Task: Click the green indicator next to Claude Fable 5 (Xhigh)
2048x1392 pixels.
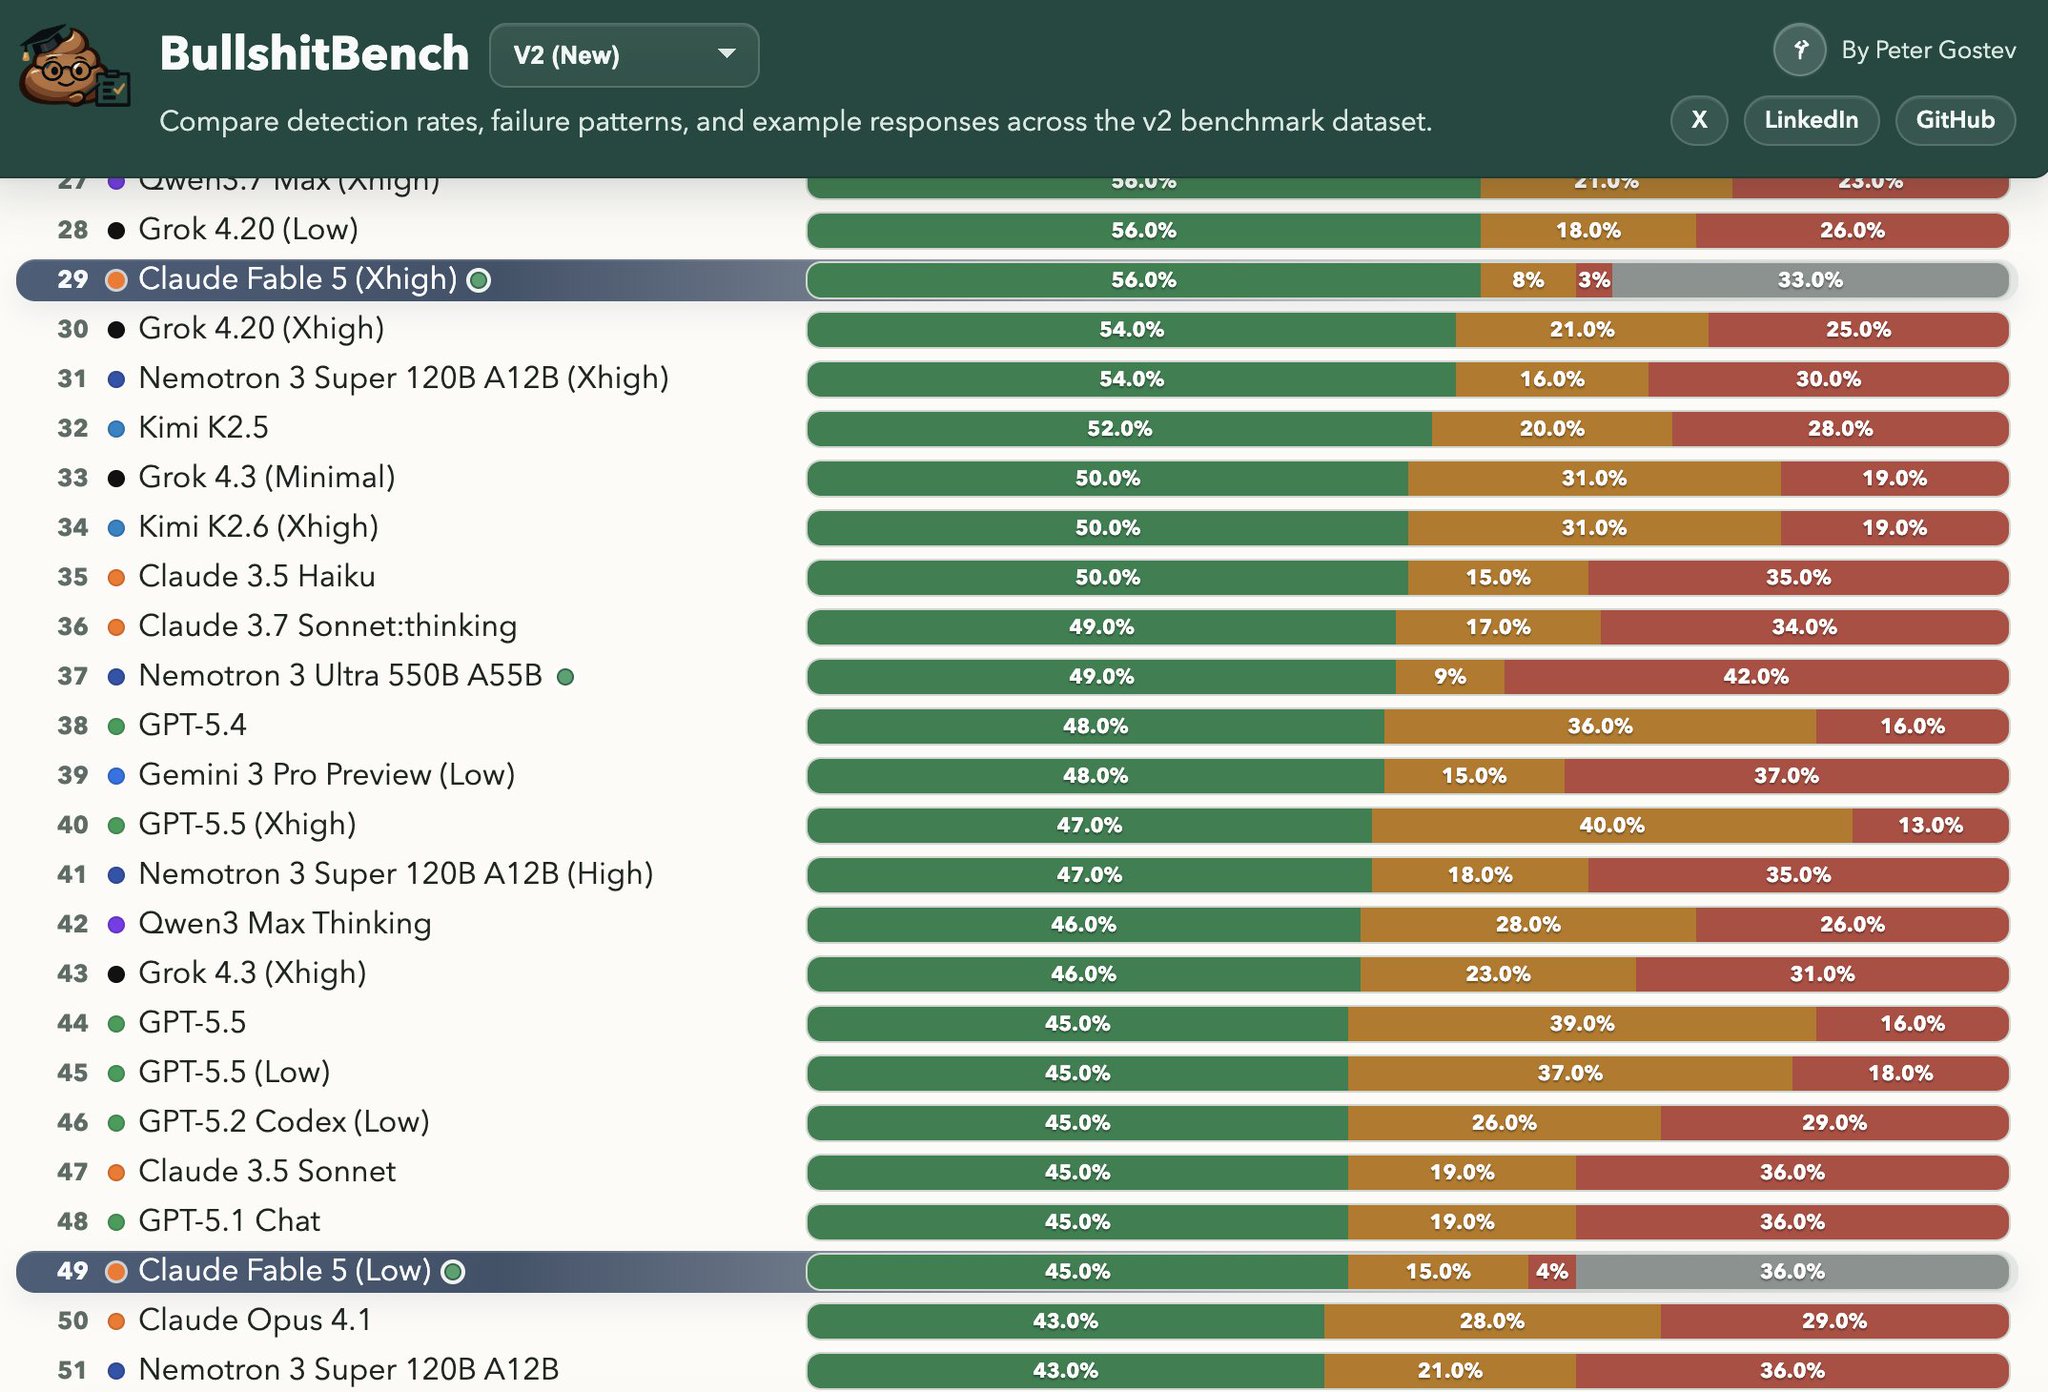Action: 479,280
